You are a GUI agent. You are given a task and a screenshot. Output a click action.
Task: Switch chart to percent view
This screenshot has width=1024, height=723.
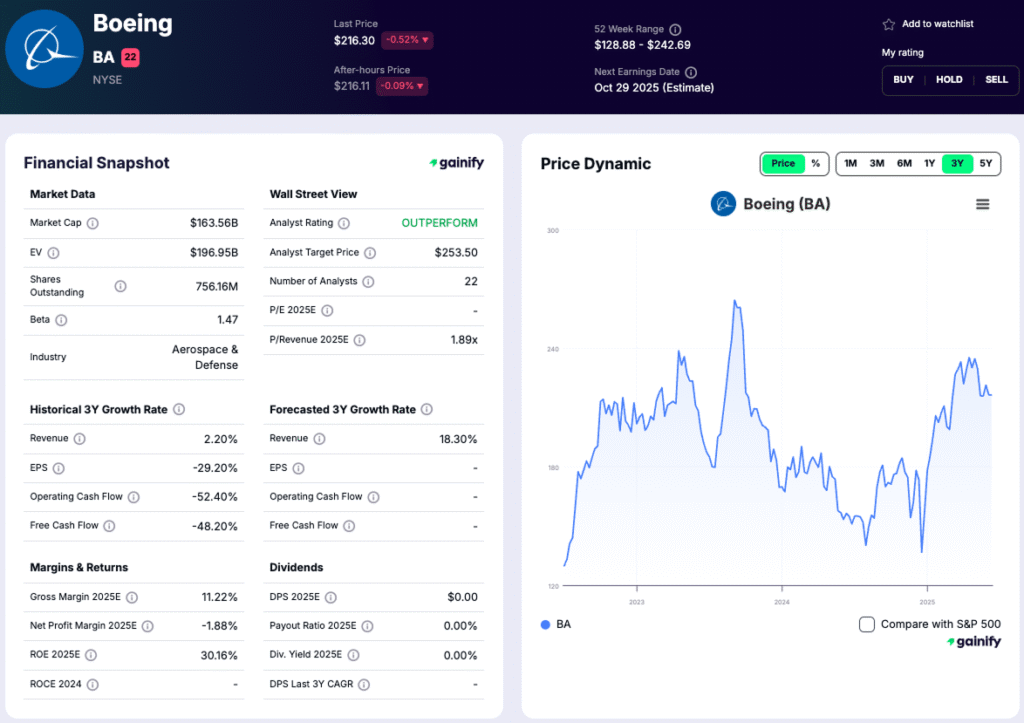(x=815, y=163)
